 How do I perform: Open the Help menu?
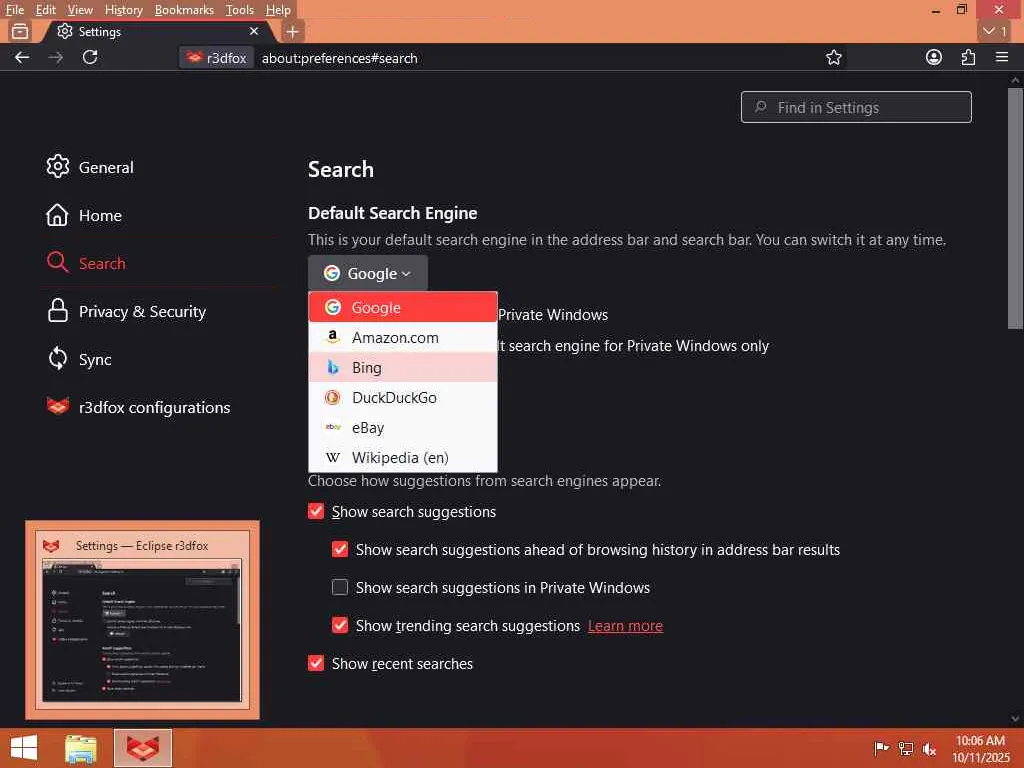[x=278, y=10]
